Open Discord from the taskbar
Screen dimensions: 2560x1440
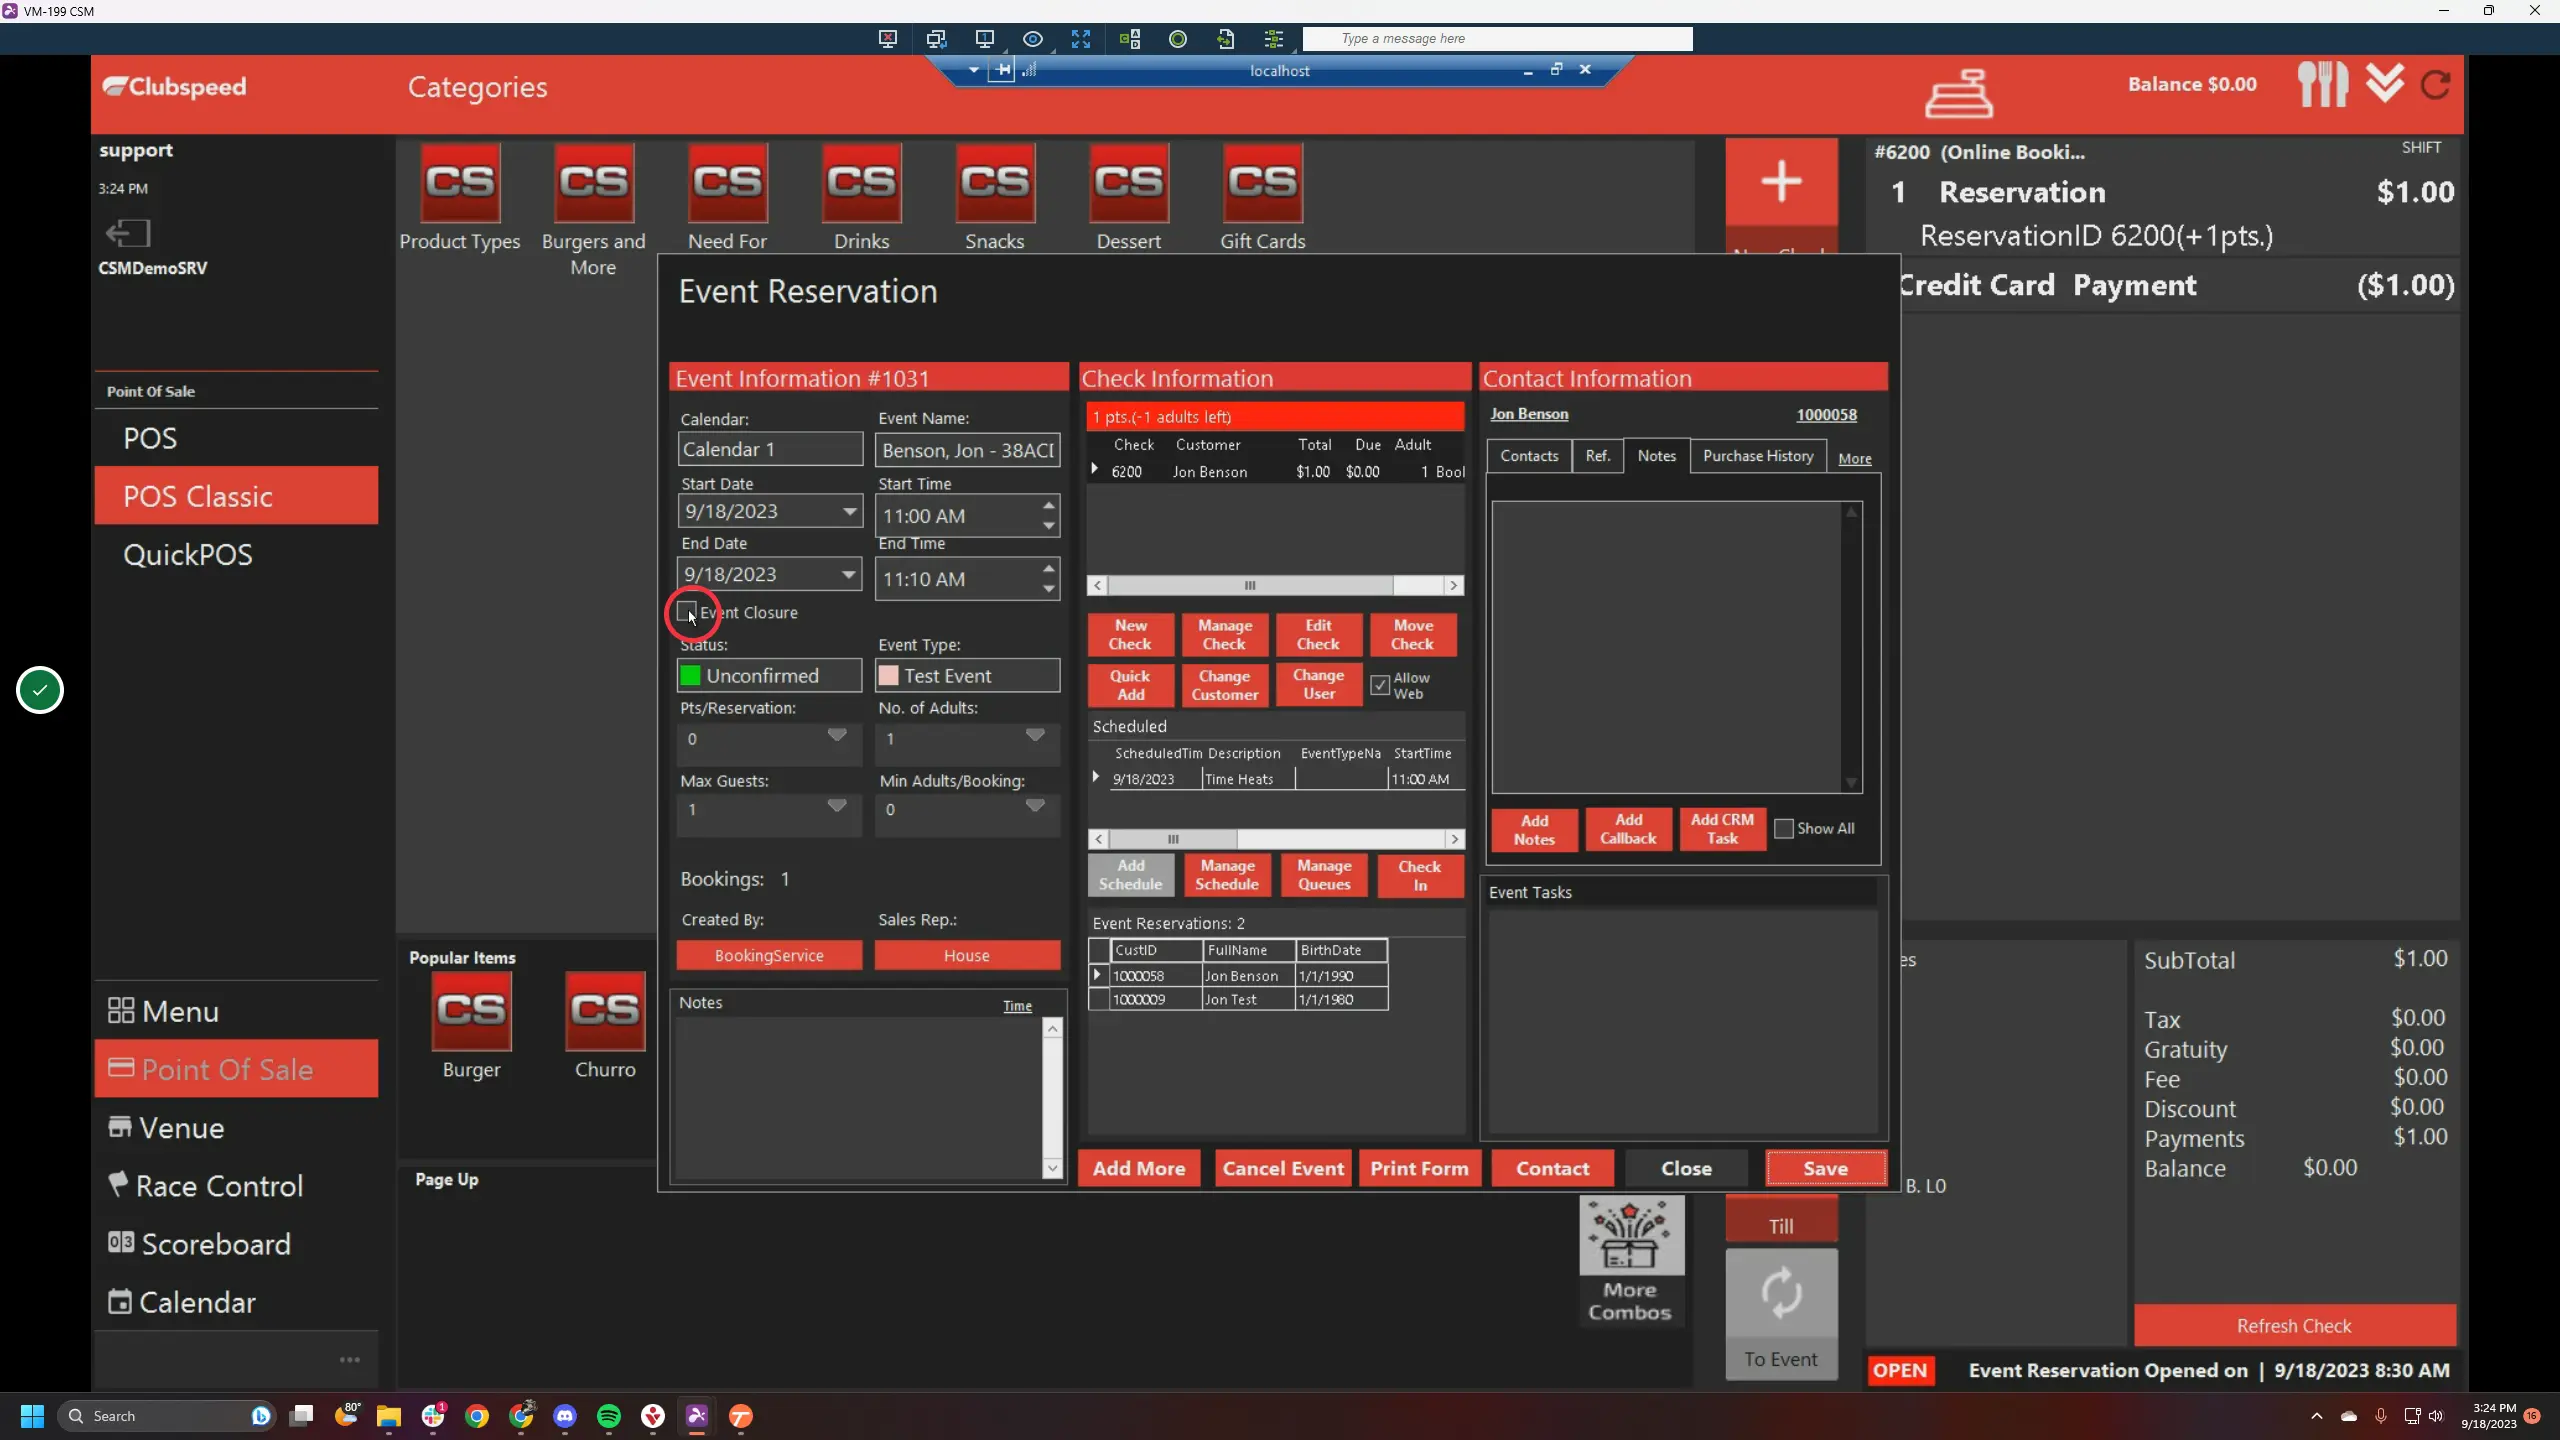pos(565,1416)
